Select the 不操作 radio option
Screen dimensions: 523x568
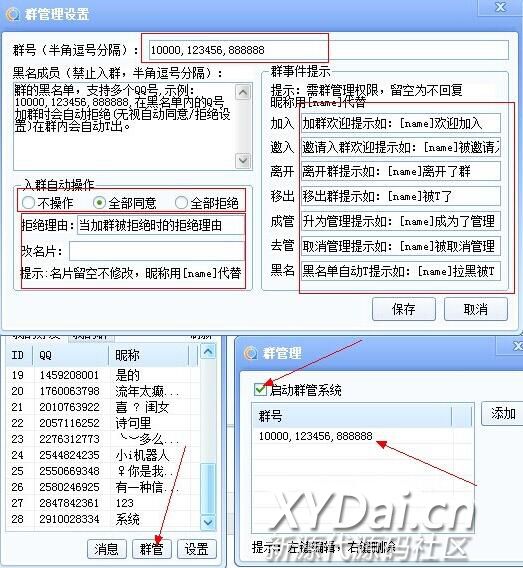tap(28, 202)
